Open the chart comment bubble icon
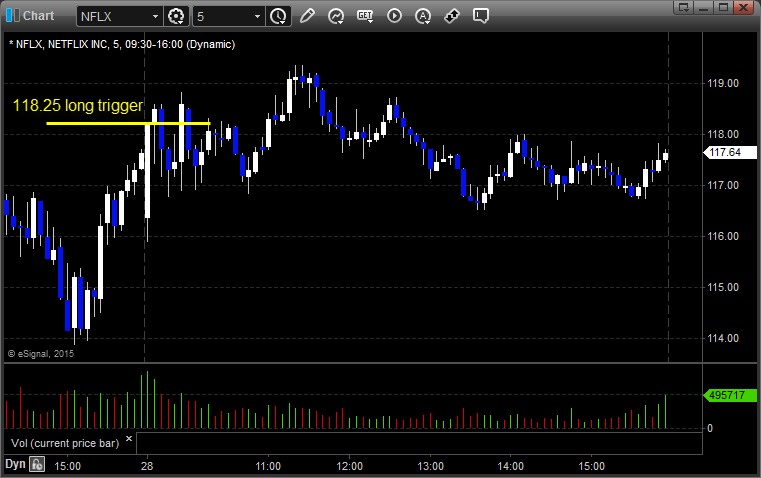The image size is (761, 478). coord(480,16)
